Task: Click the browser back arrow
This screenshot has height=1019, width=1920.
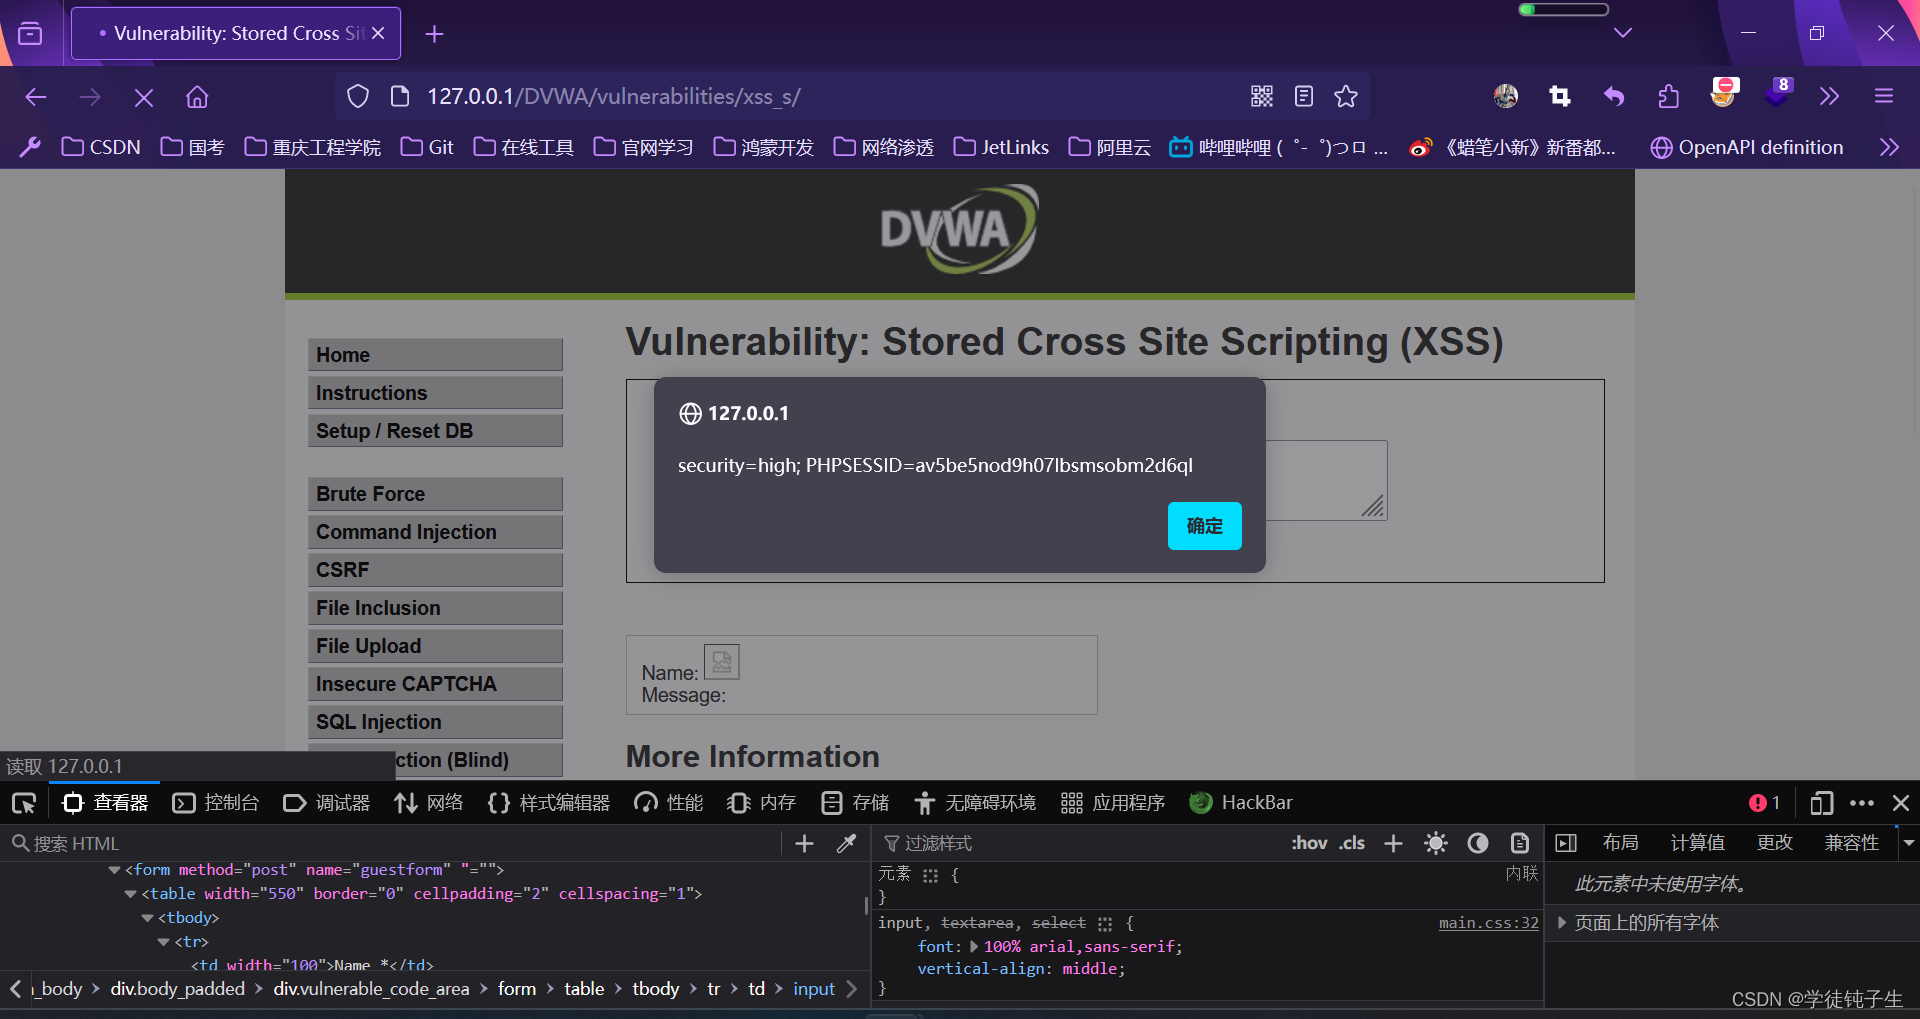Action: click(36, 97)
